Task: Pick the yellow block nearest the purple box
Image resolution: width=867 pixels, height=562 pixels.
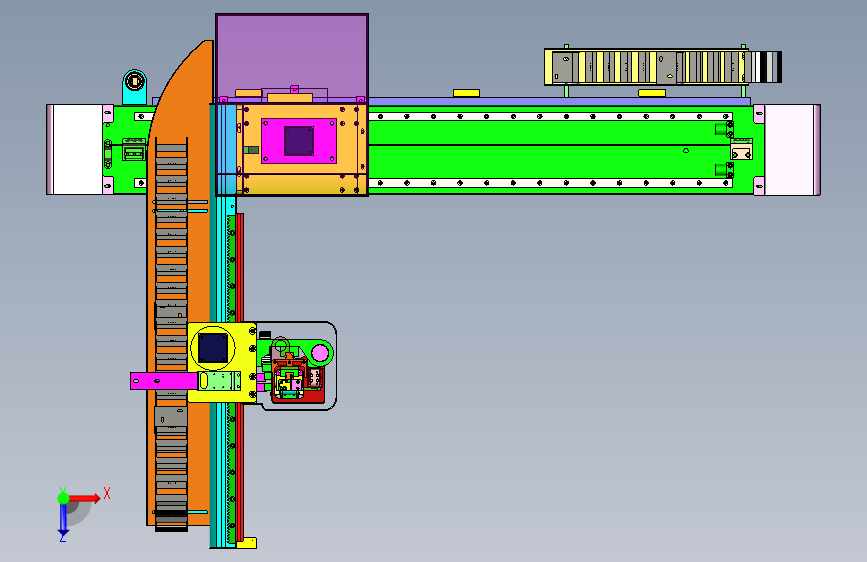Action: tap(466, 93)
